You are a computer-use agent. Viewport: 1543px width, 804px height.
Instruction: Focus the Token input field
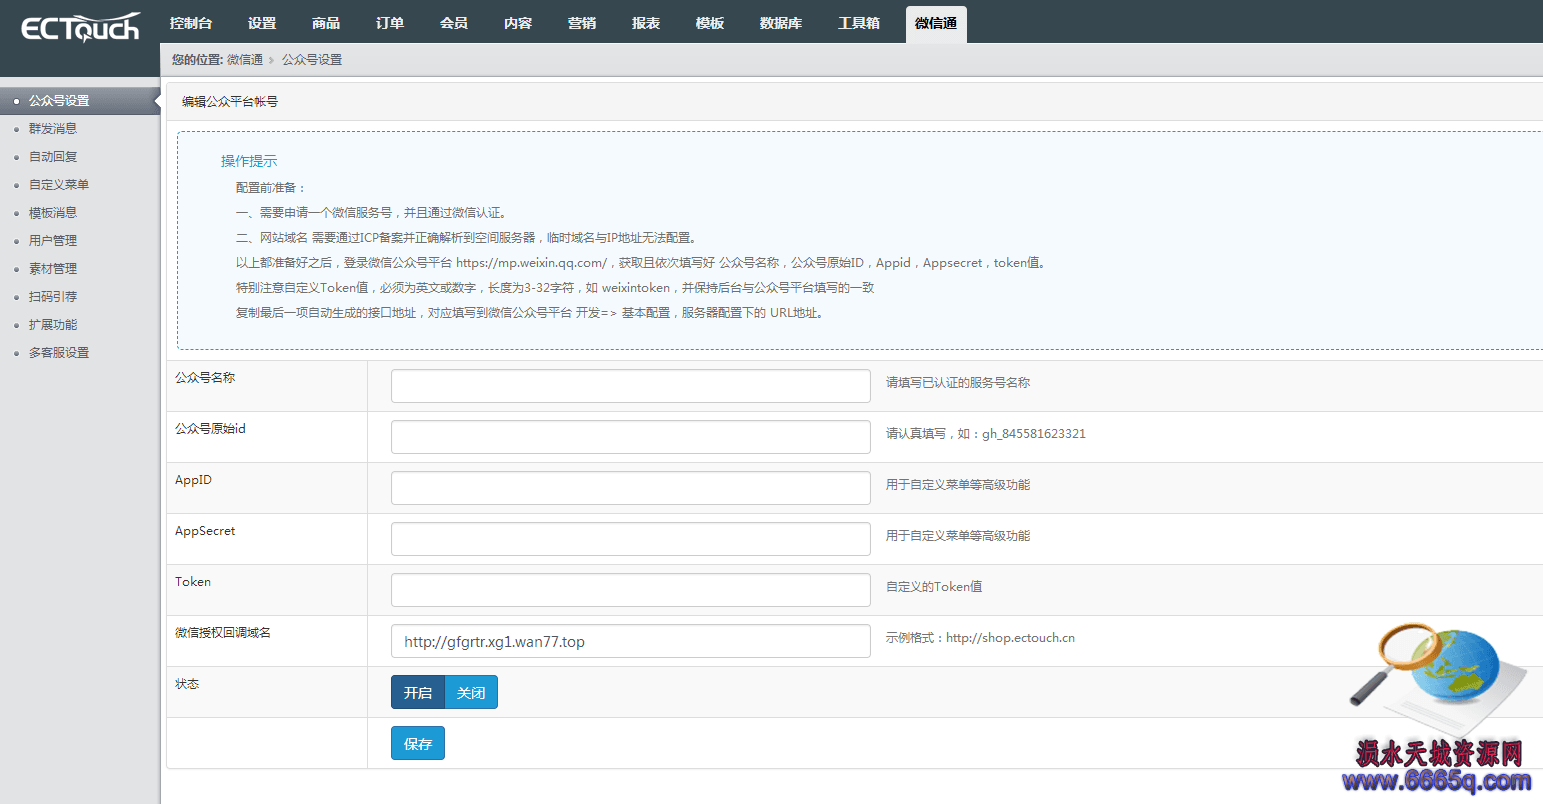631,590
